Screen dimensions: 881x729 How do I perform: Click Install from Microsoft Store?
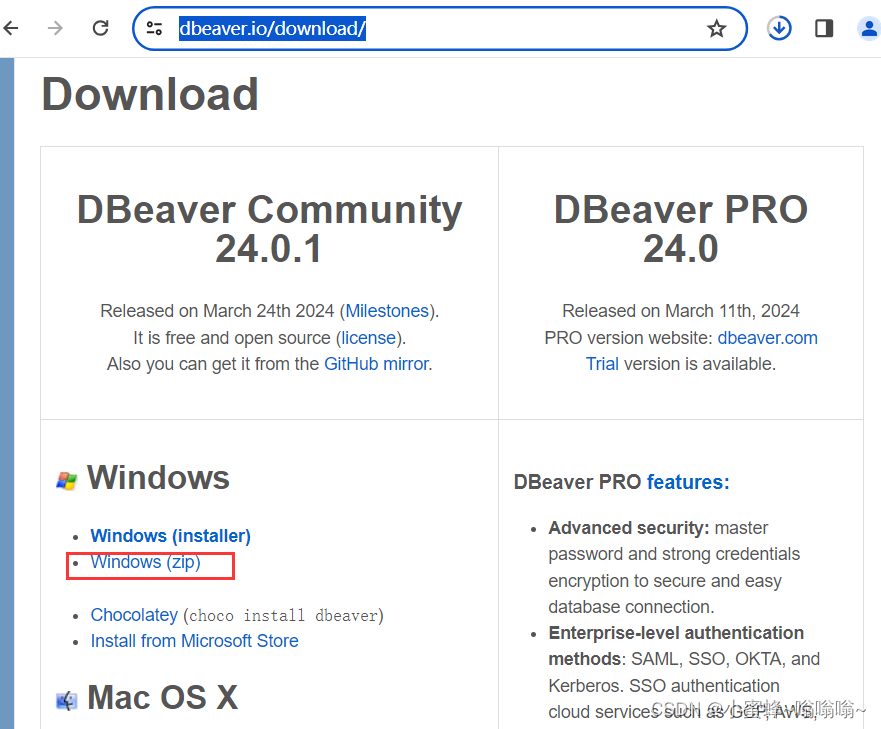(x=194, y=640)
